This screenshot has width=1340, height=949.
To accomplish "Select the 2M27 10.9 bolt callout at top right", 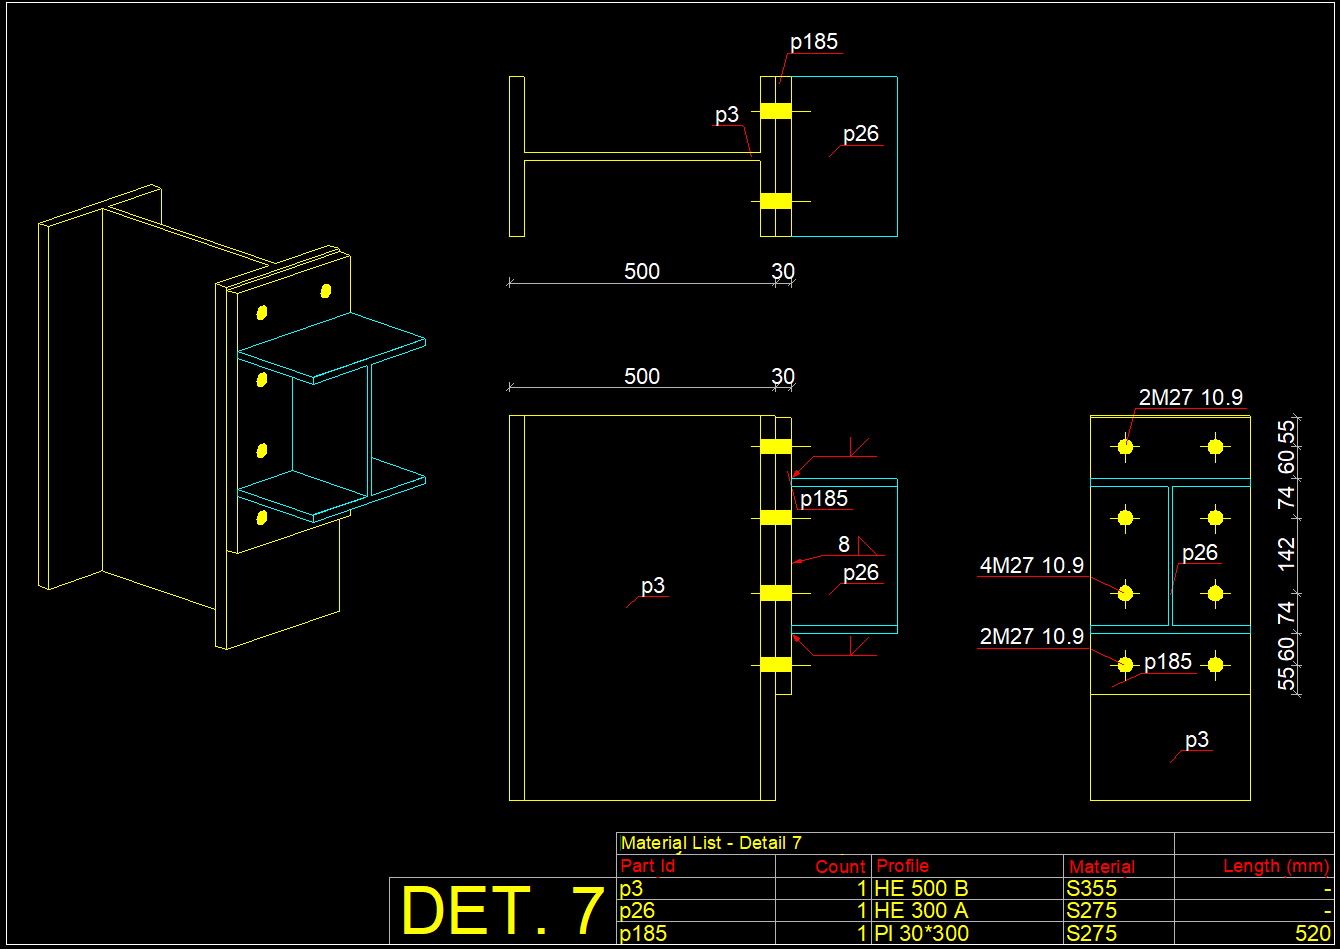I will click(x=1190, y=396).
